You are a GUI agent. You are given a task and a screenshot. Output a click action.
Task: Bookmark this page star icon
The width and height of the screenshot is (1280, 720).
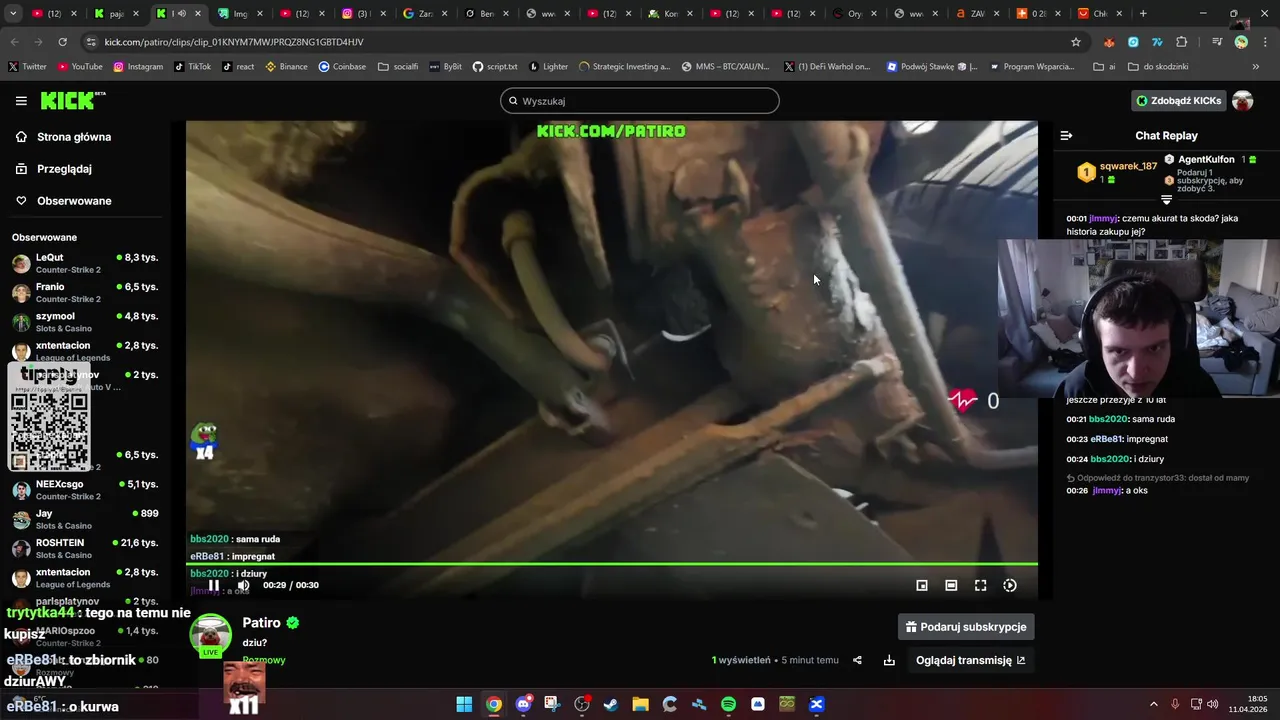[1076, 42]
